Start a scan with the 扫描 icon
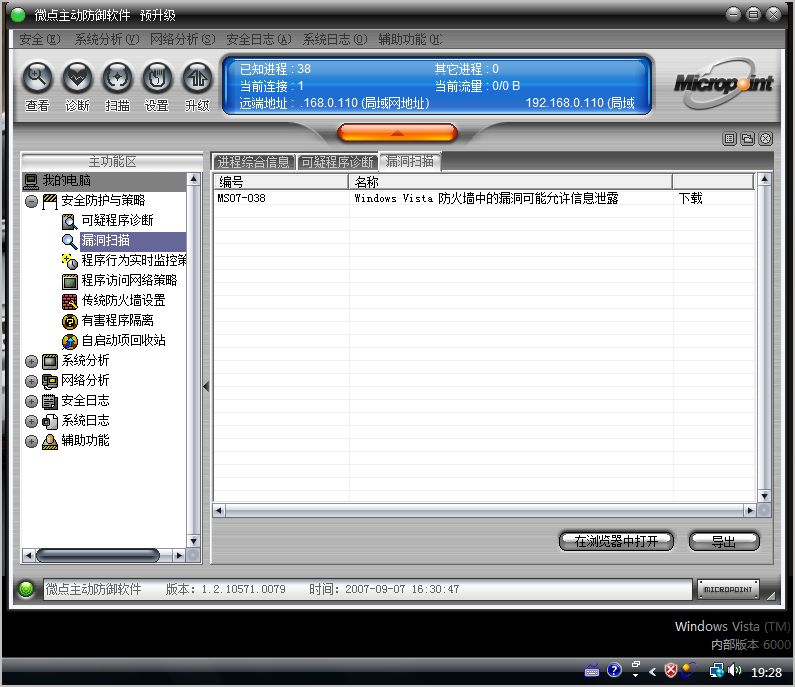 point(117,78)
